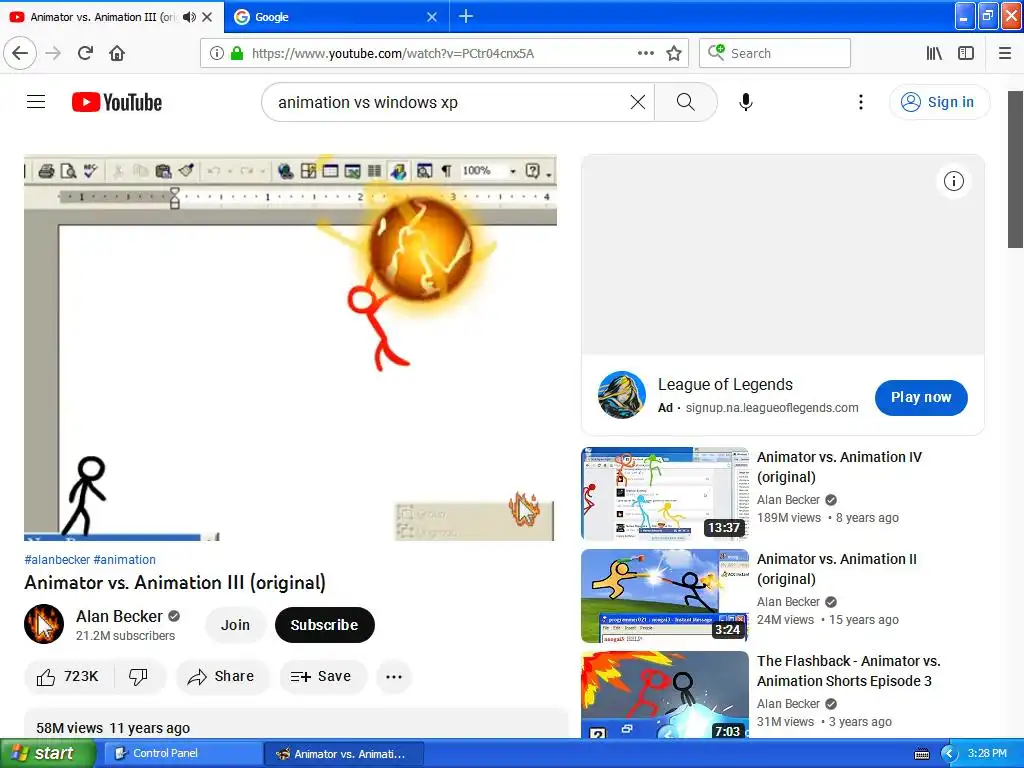Open The Flashback Shorts Episode 3 thumbnail
Viewport: 1024px width, 768px height.
coord(665,695)
